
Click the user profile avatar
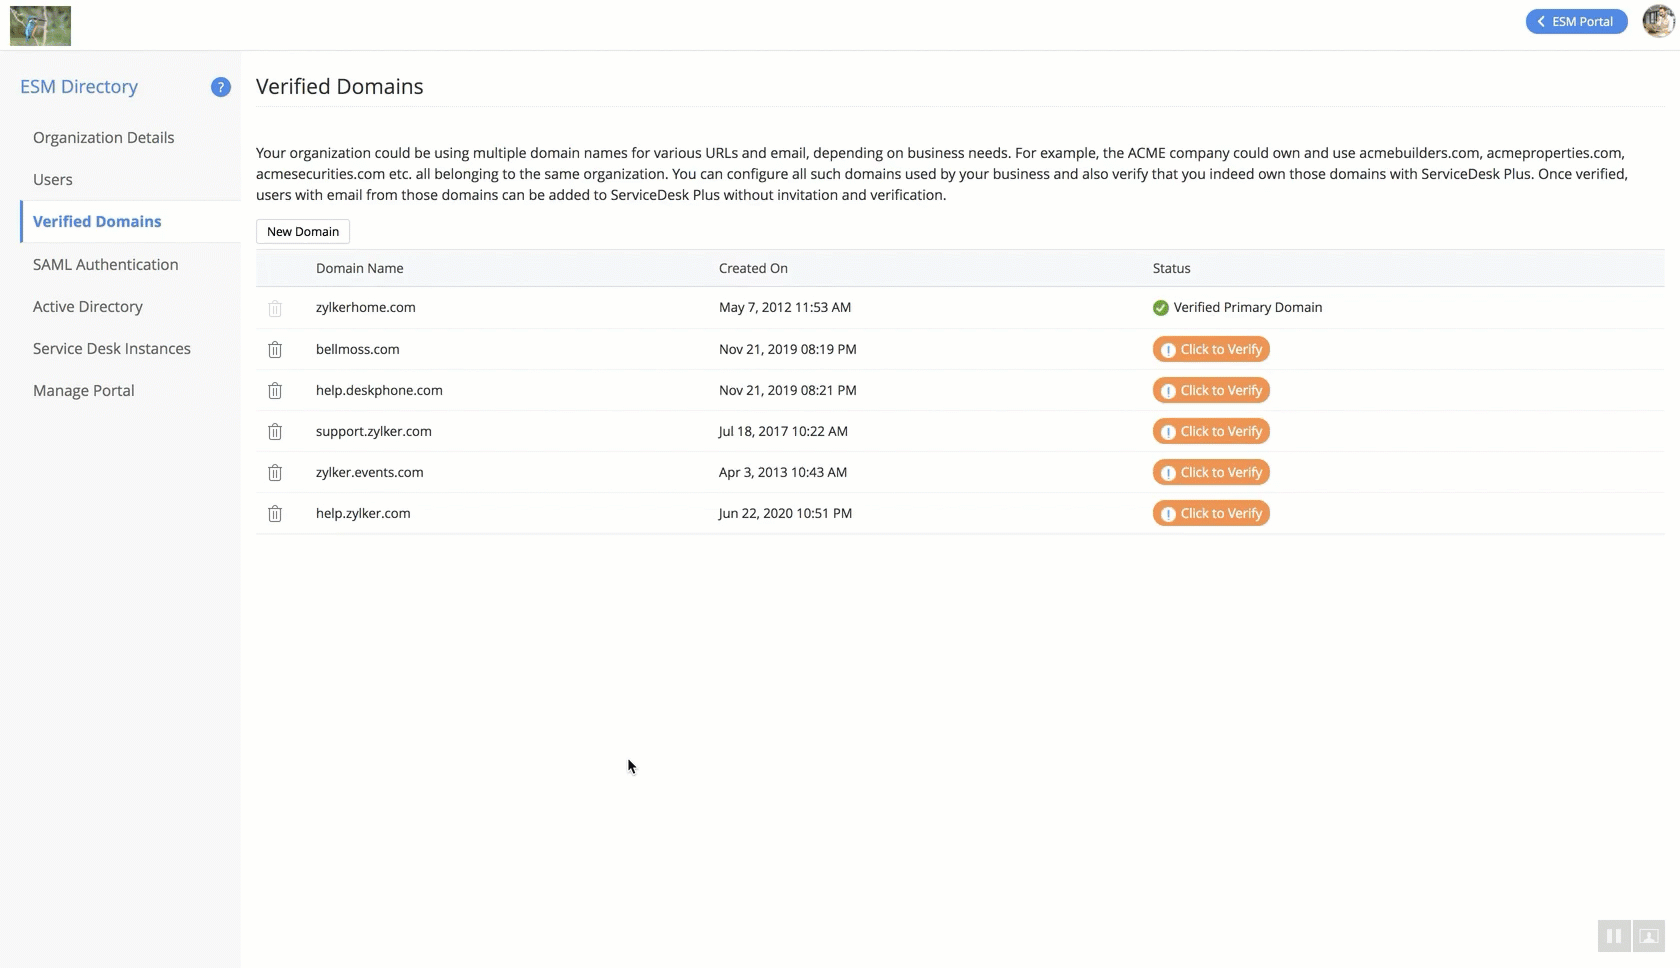click(x=1658, y=21)
